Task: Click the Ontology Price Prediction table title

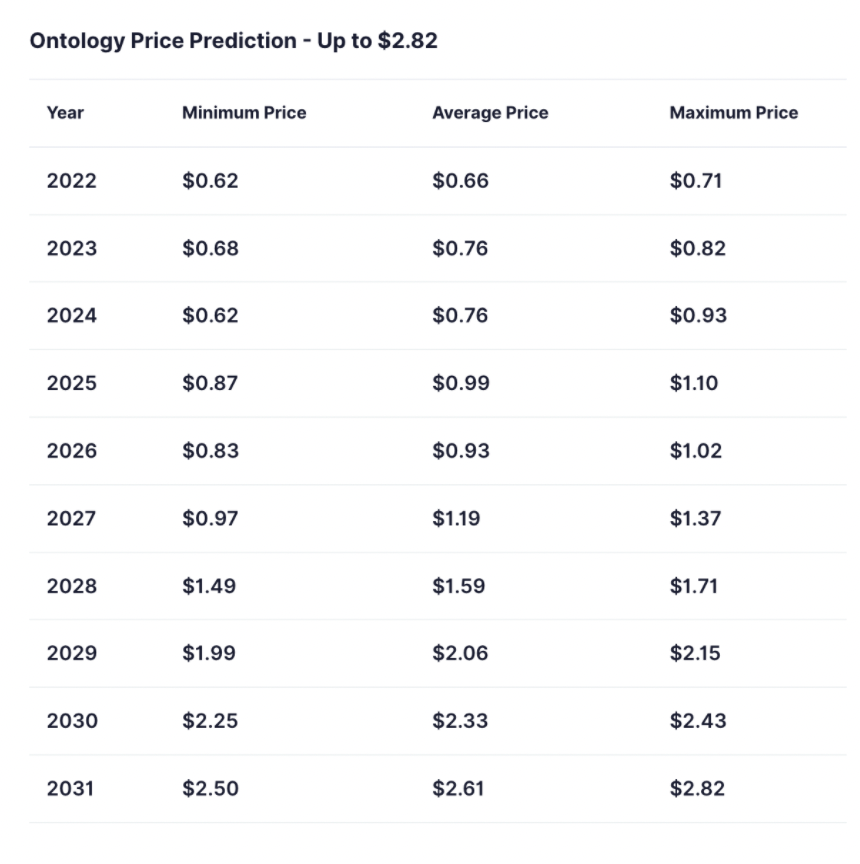Action: (233, 41)
